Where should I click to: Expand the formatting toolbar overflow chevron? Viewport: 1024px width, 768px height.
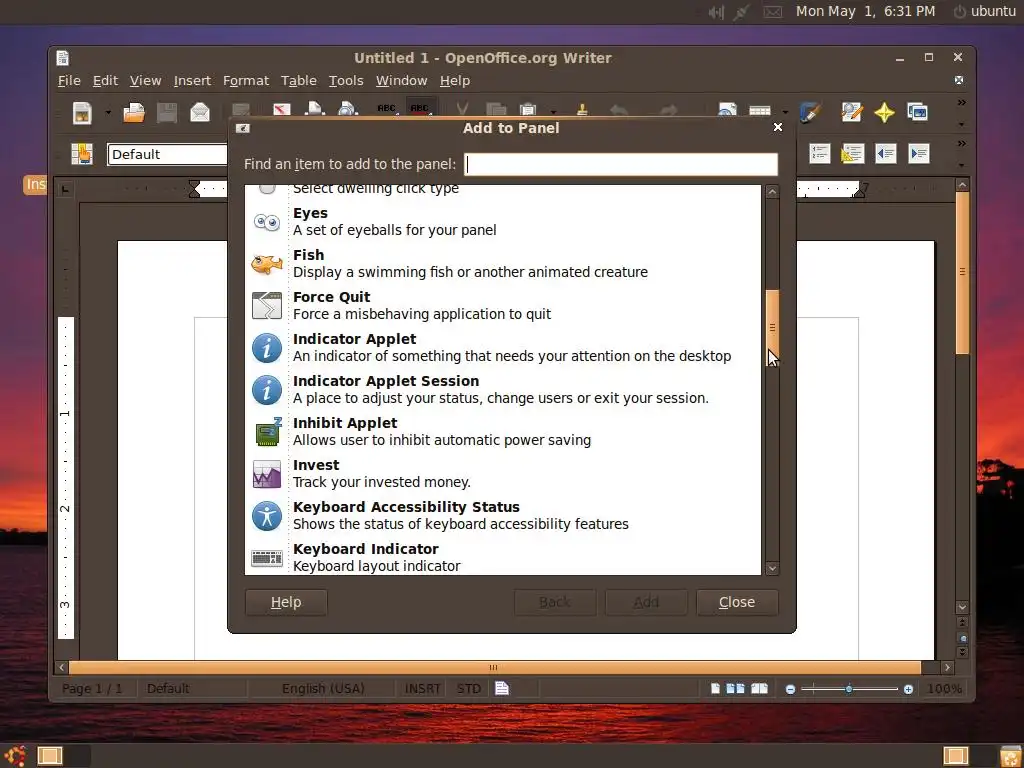pos(961,143)
